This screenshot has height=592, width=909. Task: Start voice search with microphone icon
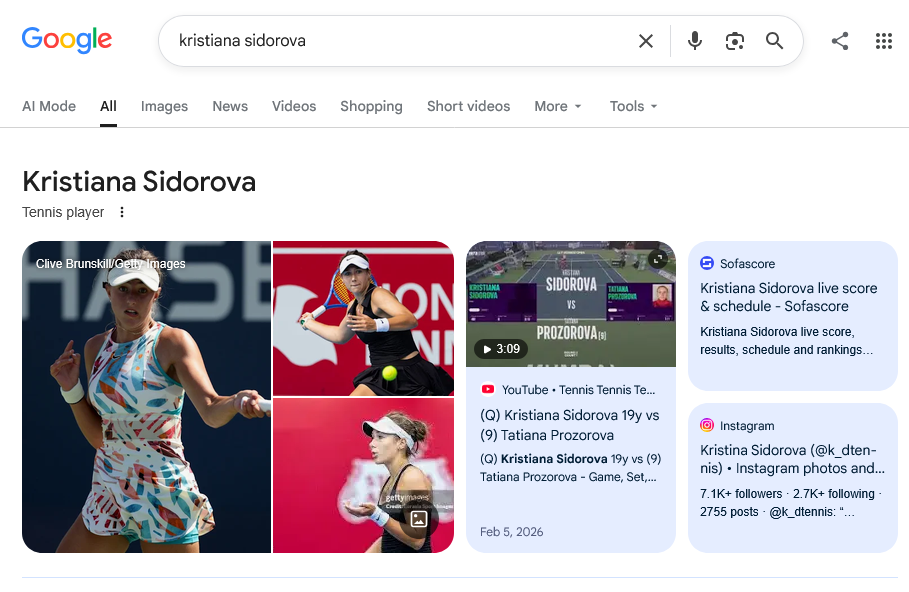(695, 41)
